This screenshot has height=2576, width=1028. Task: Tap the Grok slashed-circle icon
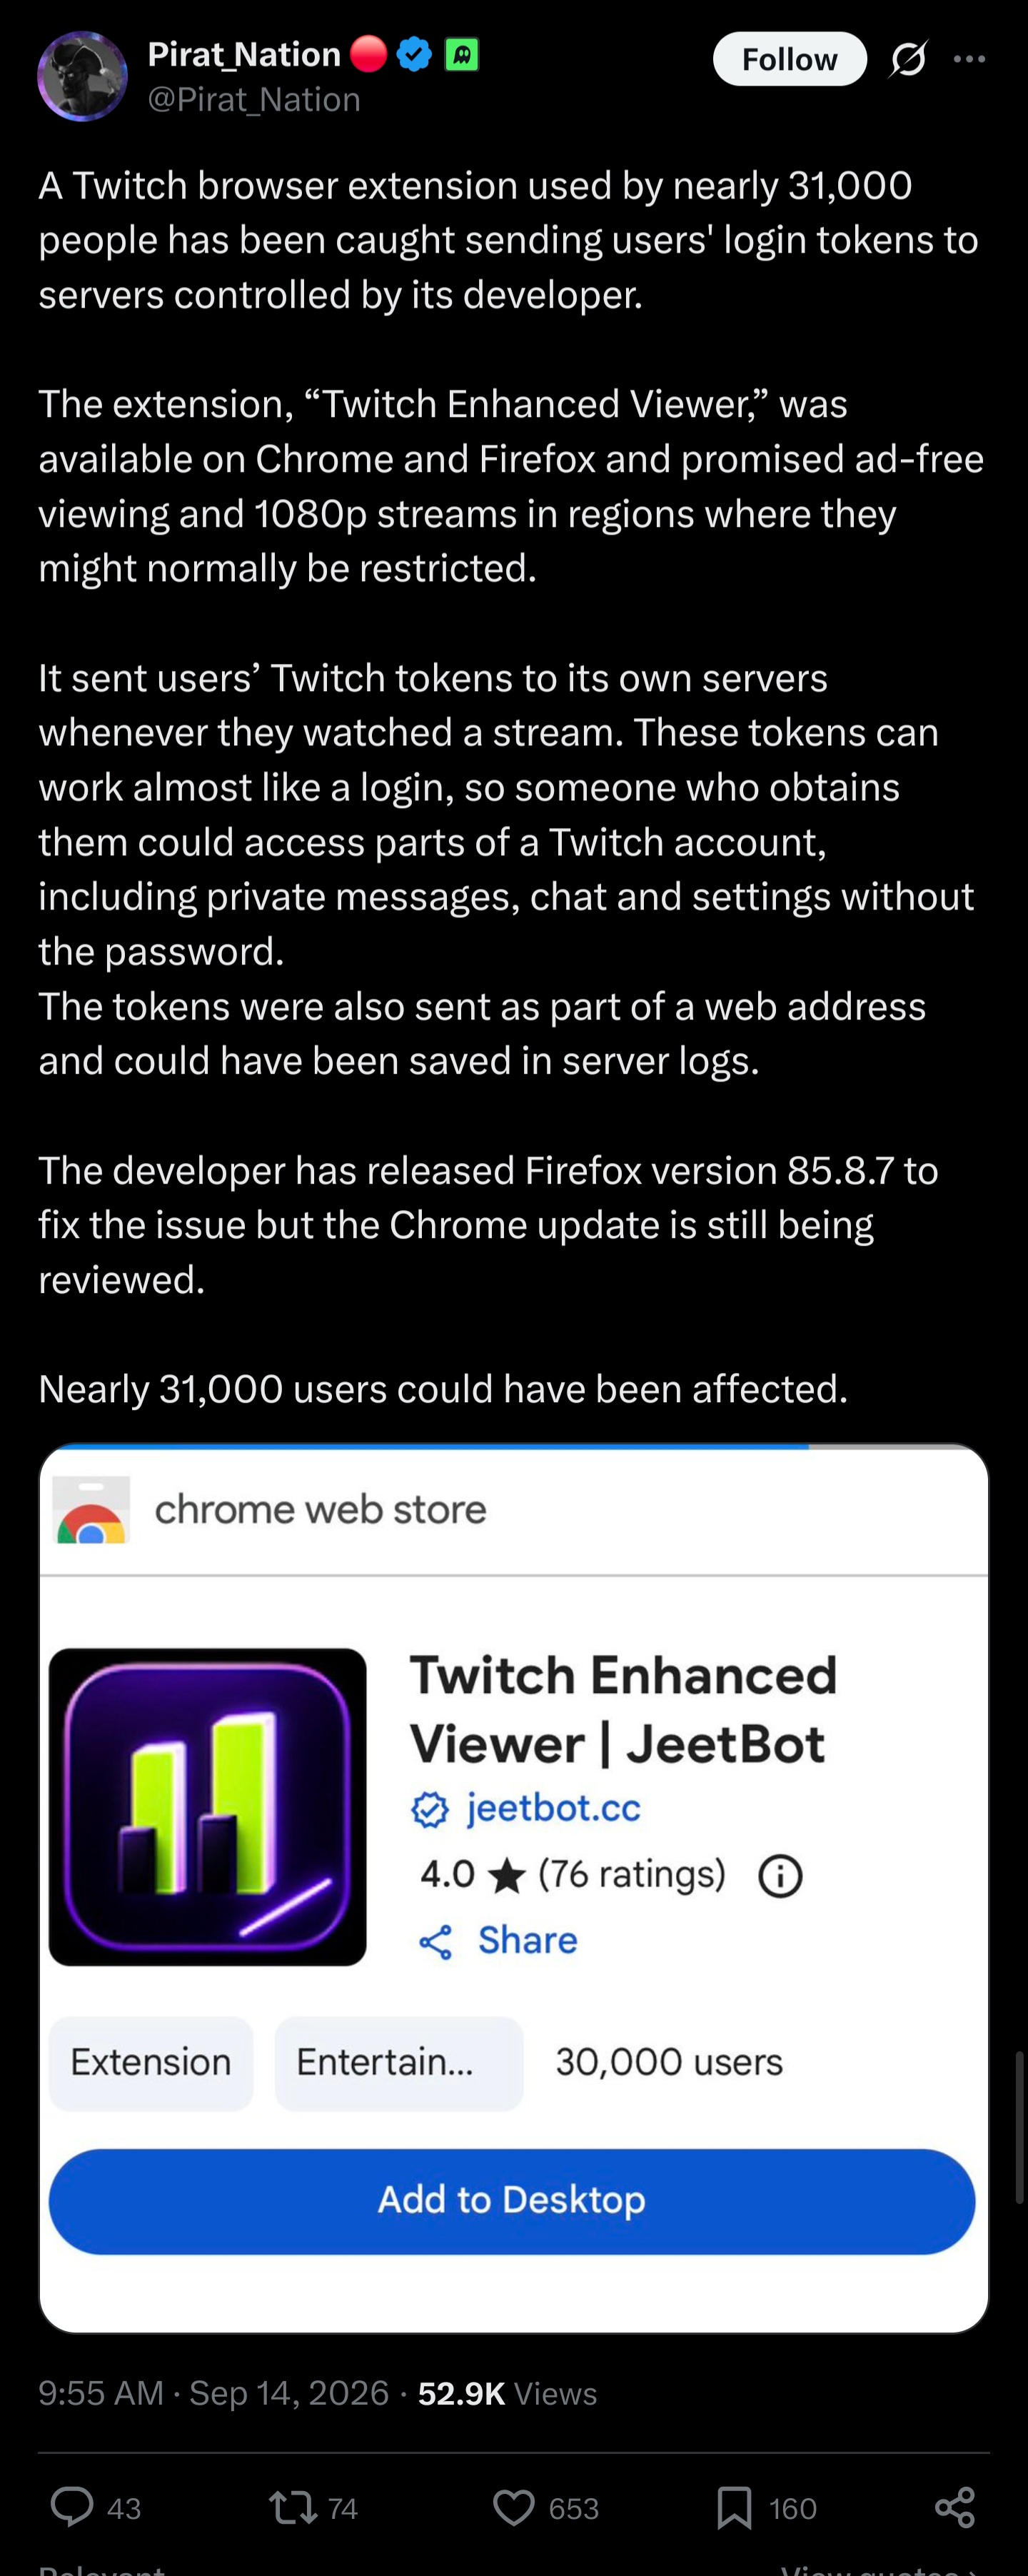point(908,59)
